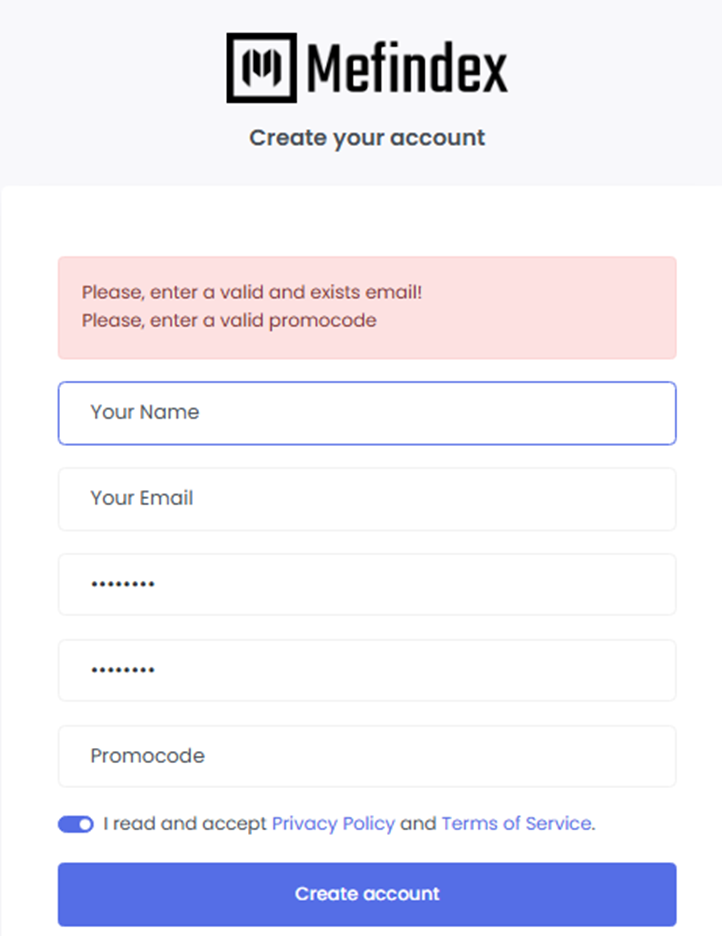Toggle the accept Privacy Policy switch
The width and height of the screenshot is (722, 936).
[76, 824]
